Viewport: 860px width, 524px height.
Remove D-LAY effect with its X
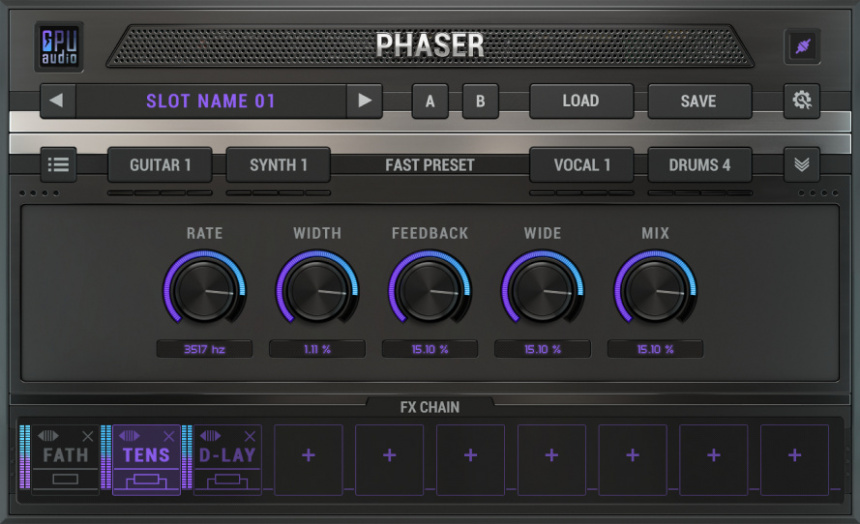[250, 436]
